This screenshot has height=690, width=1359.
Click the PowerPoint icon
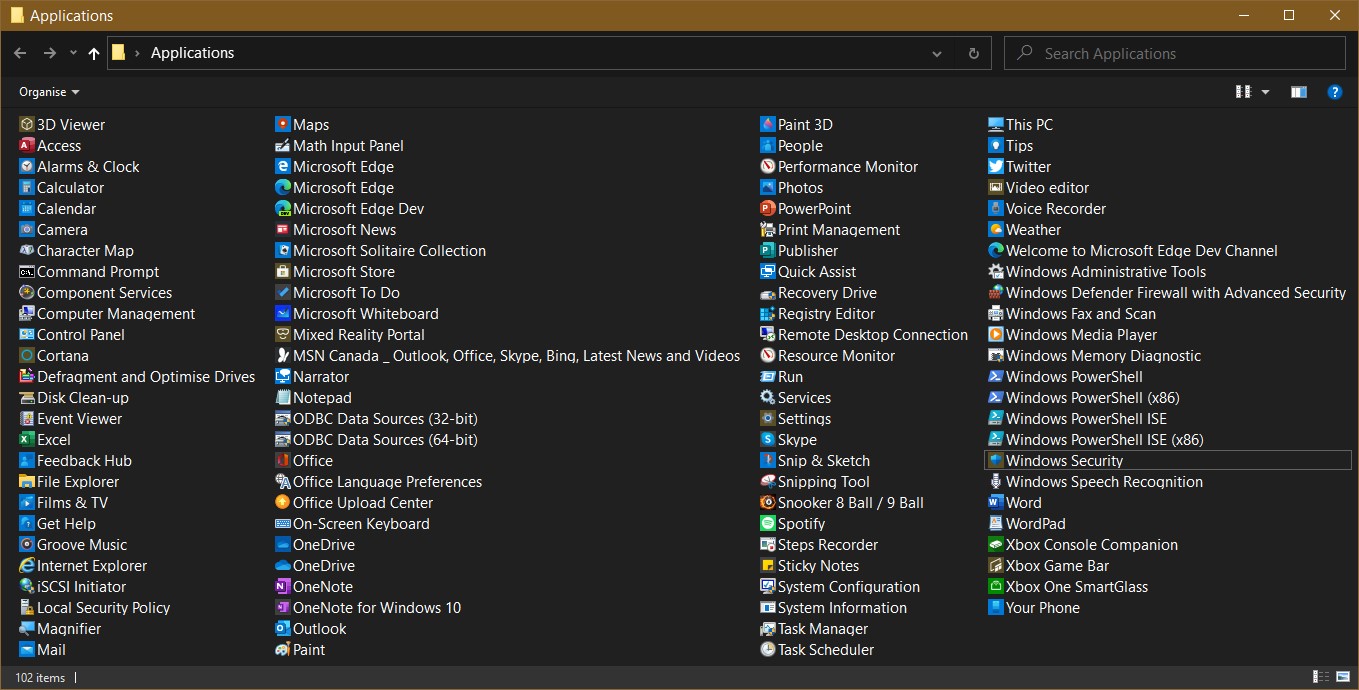click(768, 209)
